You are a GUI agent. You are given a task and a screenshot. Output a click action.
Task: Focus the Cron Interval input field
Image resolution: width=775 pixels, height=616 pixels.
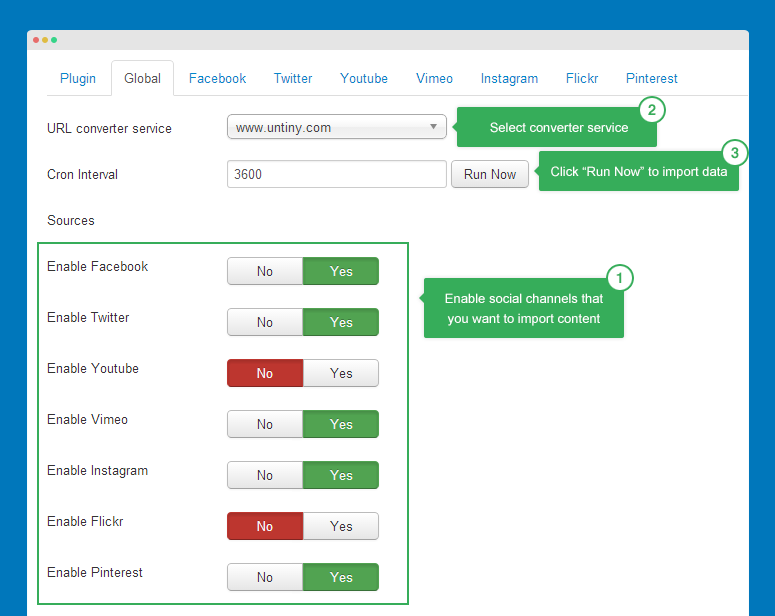pyautogui.click(x=336, y=174)
